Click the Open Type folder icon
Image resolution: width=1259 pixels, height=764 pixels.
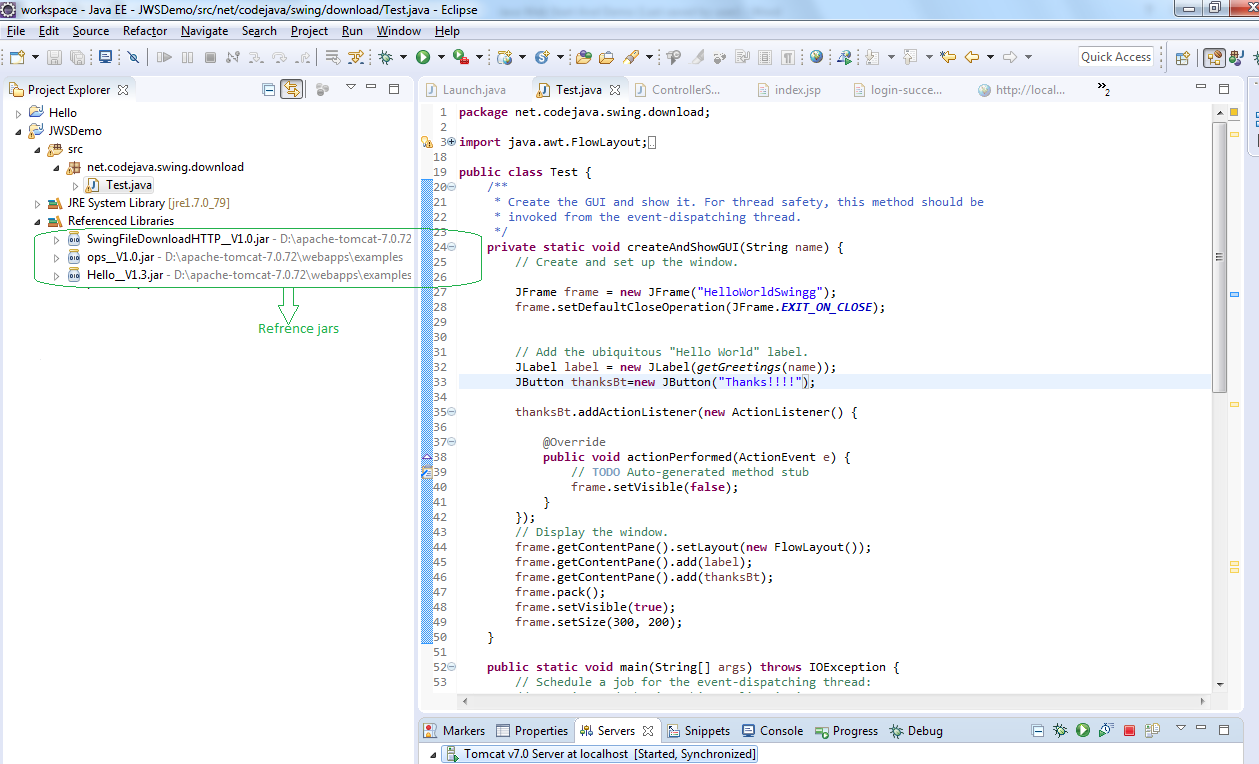pos(583,57)
